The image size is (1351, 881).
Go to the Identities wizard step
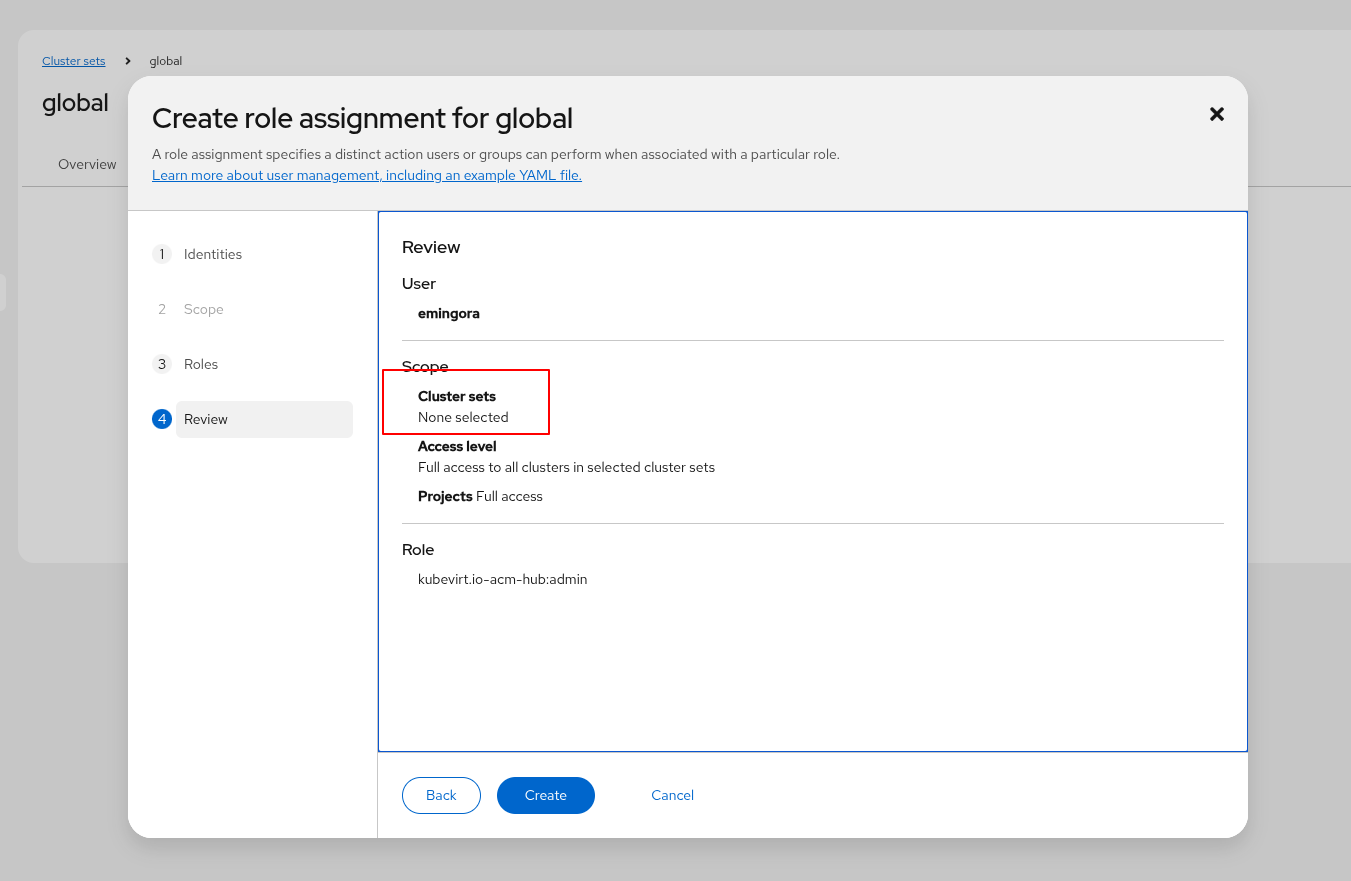tap(213, 254)
